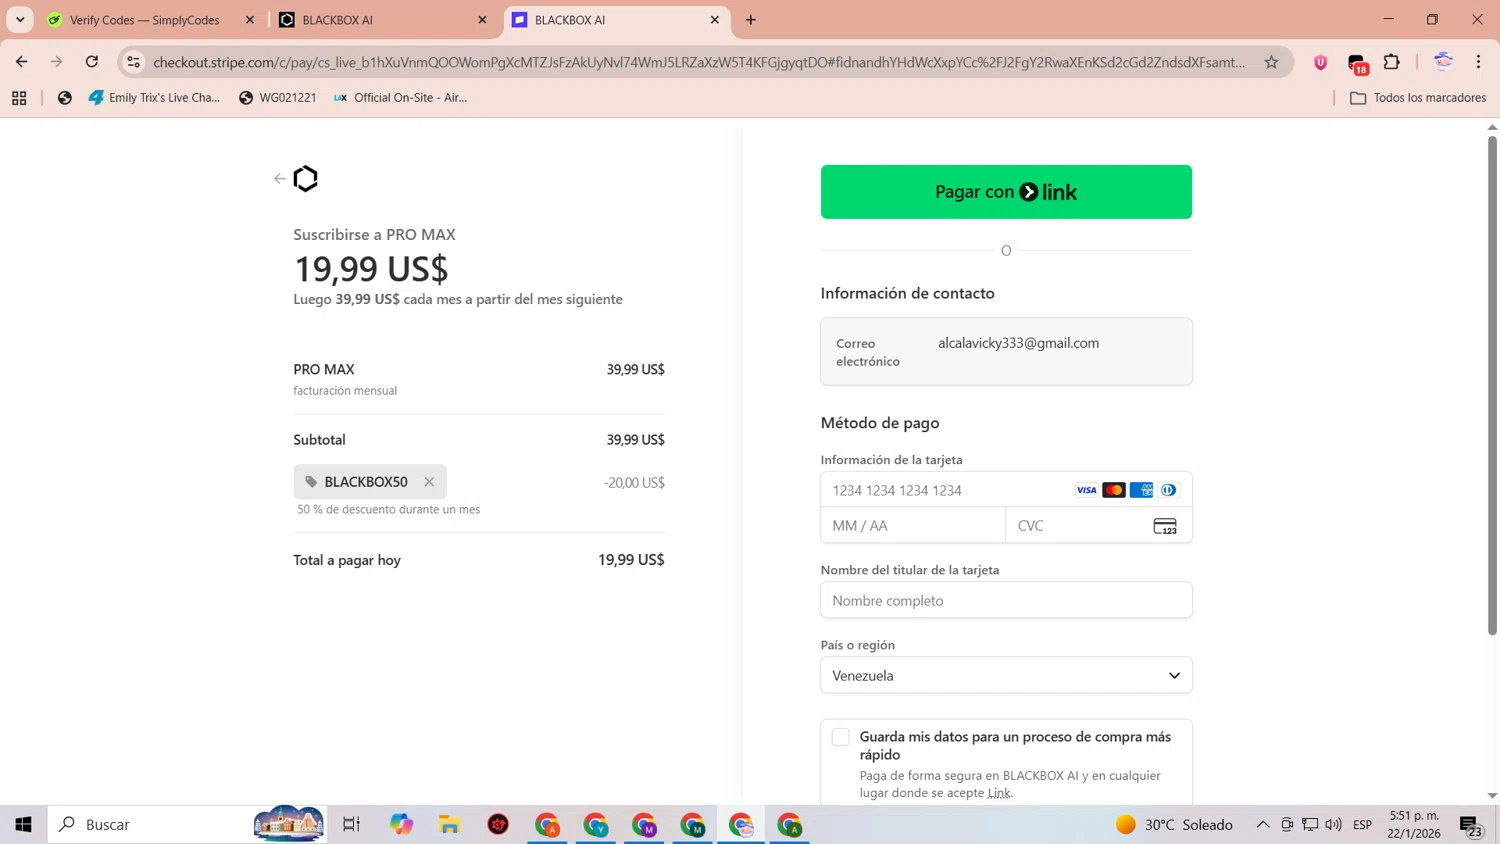
Task: Switch to the second BLACKBOX AI tab
Action: tap(615, 20)
